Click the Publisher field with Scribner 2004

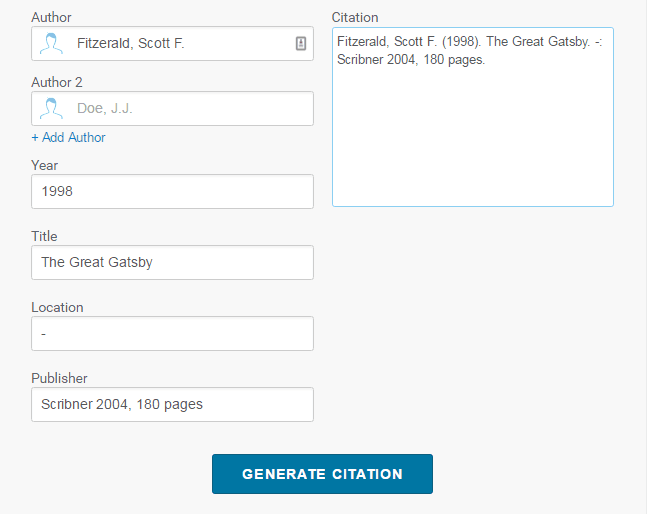[172, 404]
